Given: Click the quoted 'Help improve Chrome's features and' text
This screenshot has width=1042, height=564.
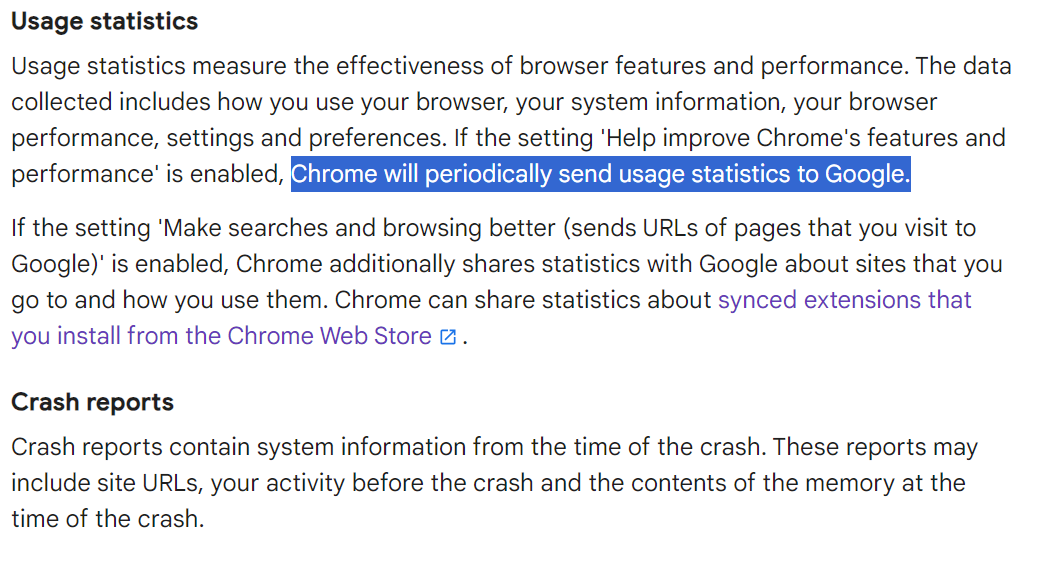Looking at the screenshot, I should click(803, 138).
